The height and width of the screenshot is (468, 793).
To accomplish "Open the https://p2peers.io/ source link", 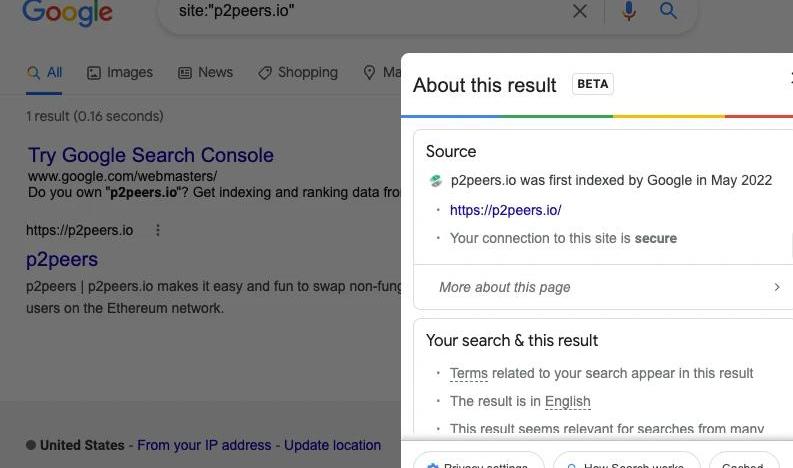I will coord(505,210).
